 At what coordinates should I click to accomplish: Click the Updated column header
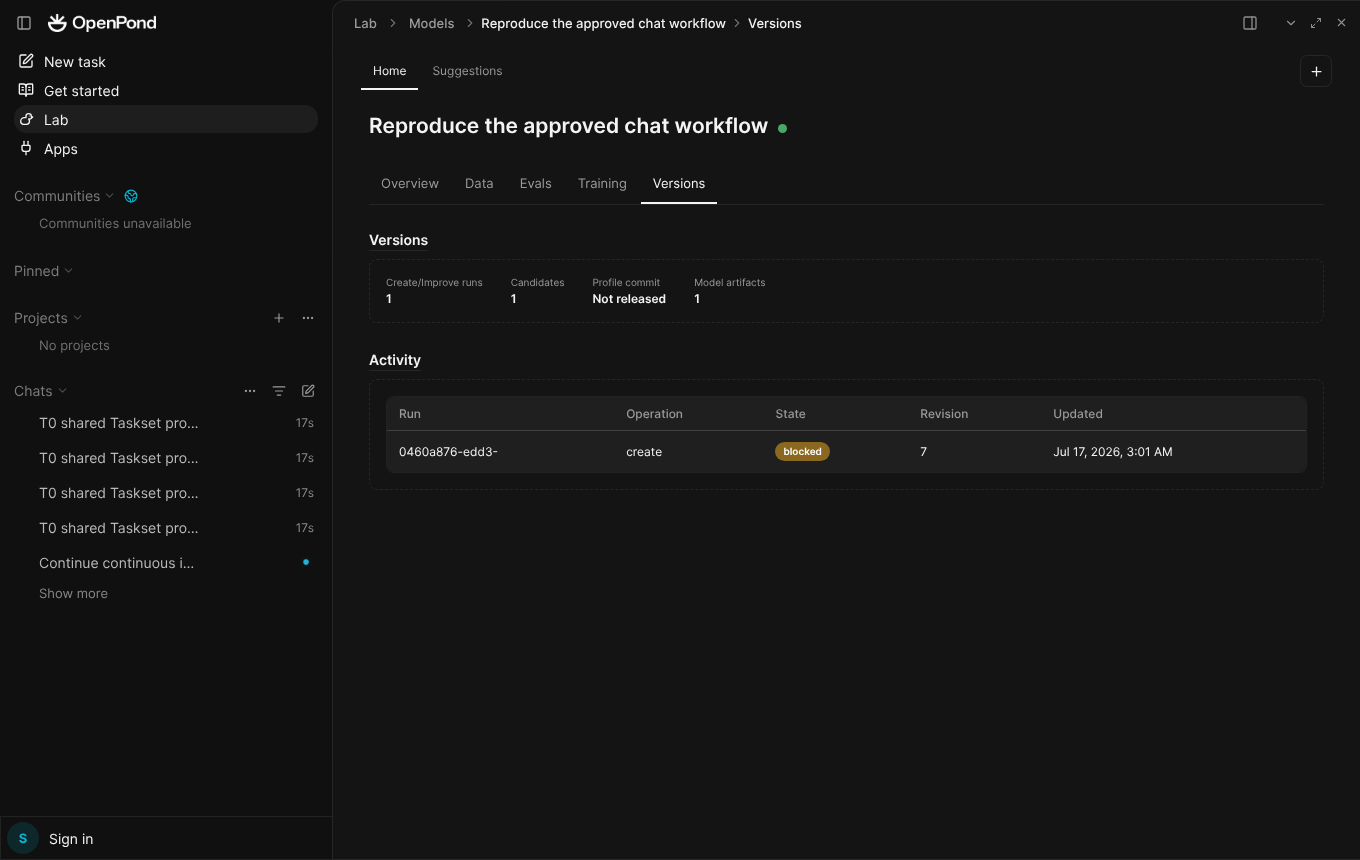click(x=1078, y=414)
